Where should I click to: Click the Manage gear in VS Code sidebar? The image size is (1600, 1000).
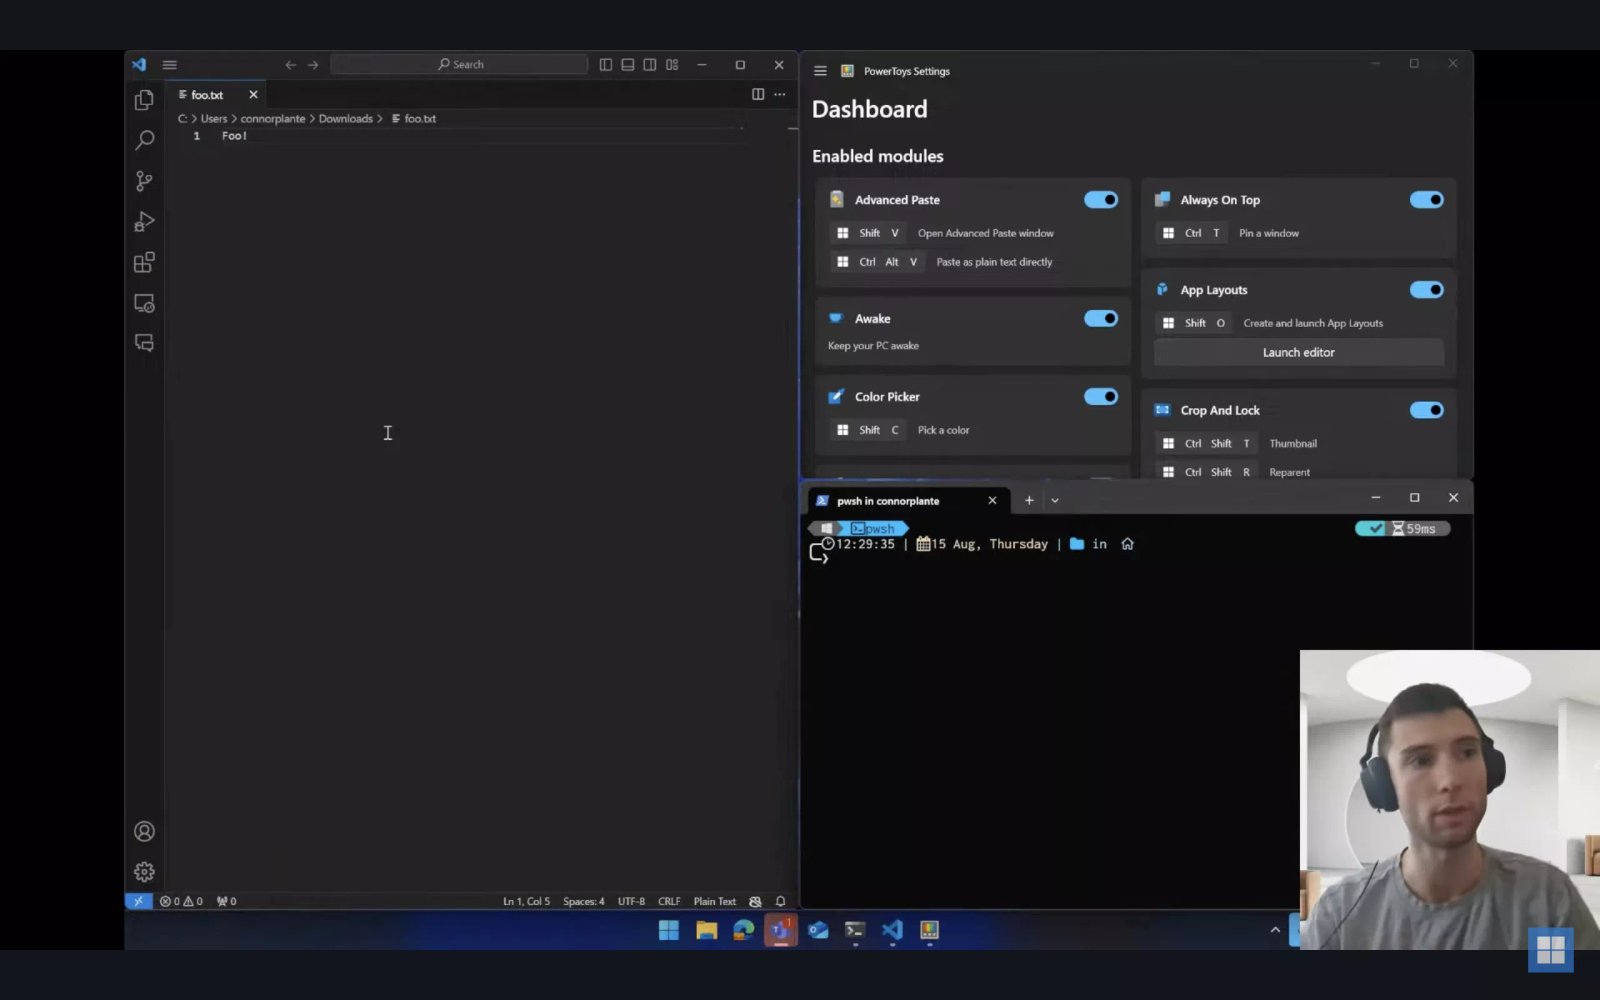144,871
